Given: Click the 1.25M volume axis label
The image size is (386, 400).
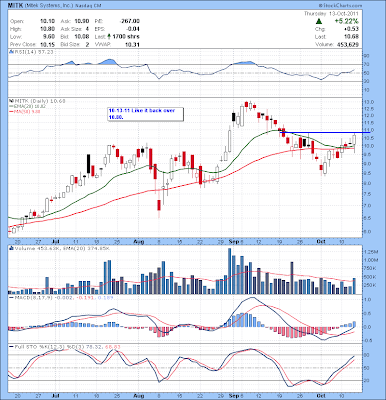Looking at the screenshot, I should click(x=372, y=251).
